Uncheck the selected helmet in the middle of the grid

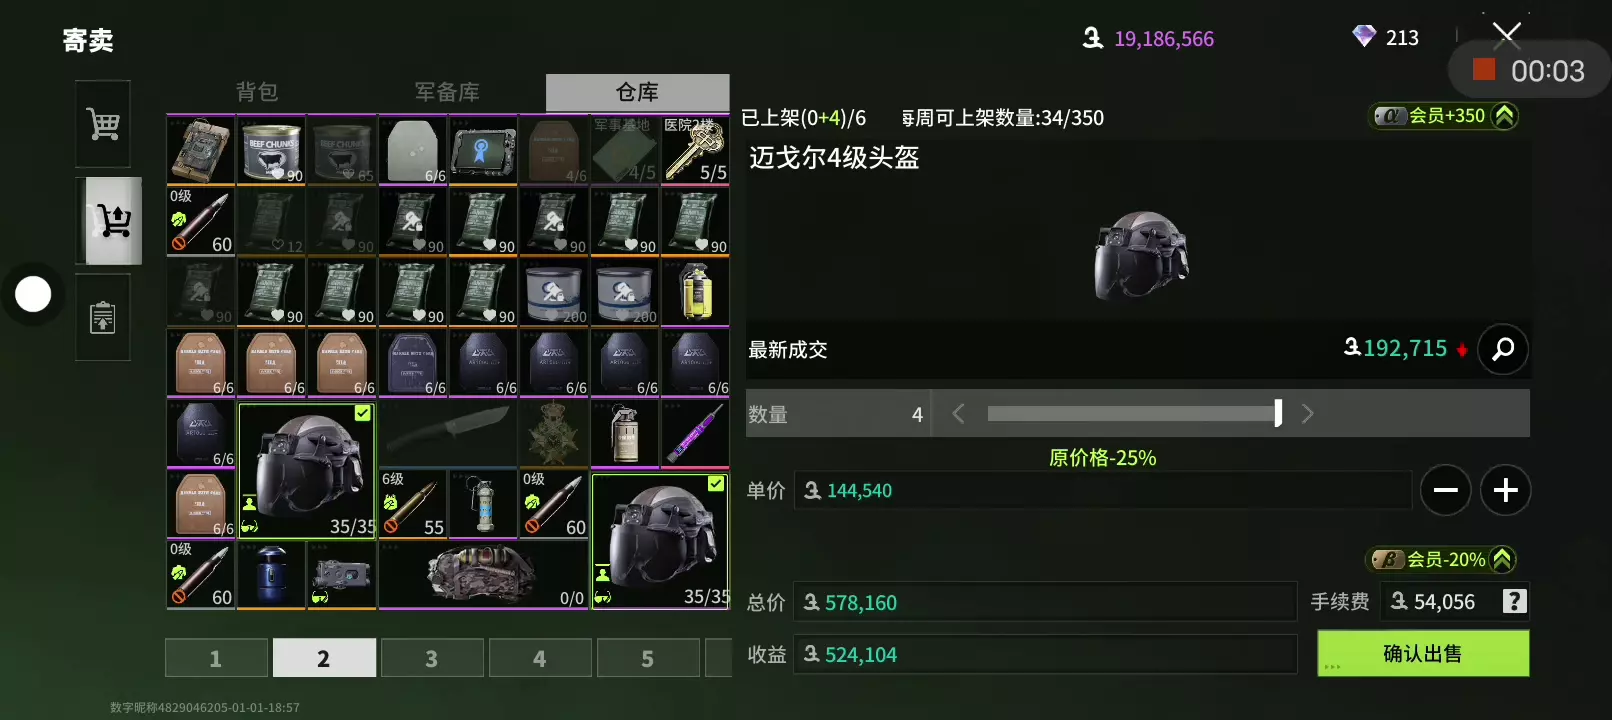coord(307,471)
